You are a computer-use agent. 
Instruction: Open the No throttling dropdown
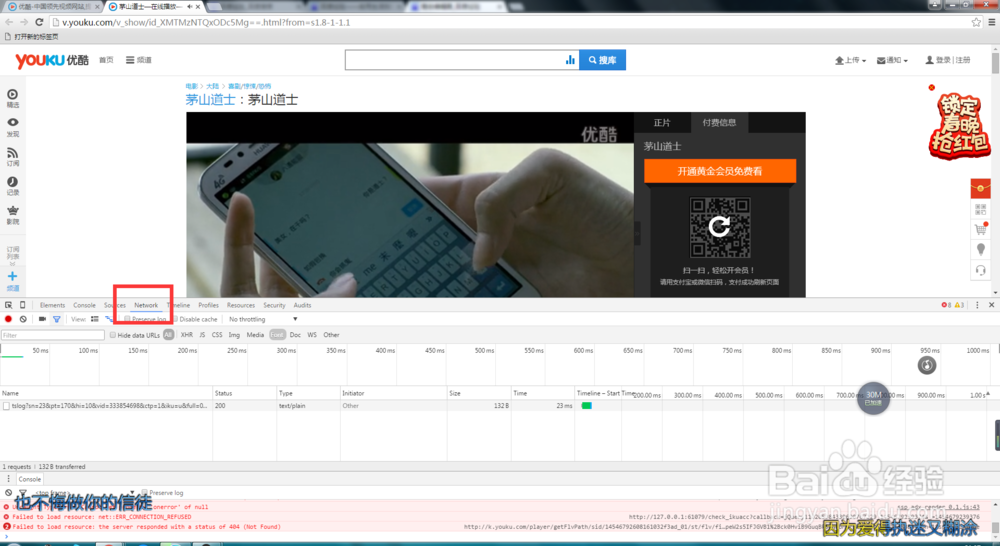(x=263, y=319)
